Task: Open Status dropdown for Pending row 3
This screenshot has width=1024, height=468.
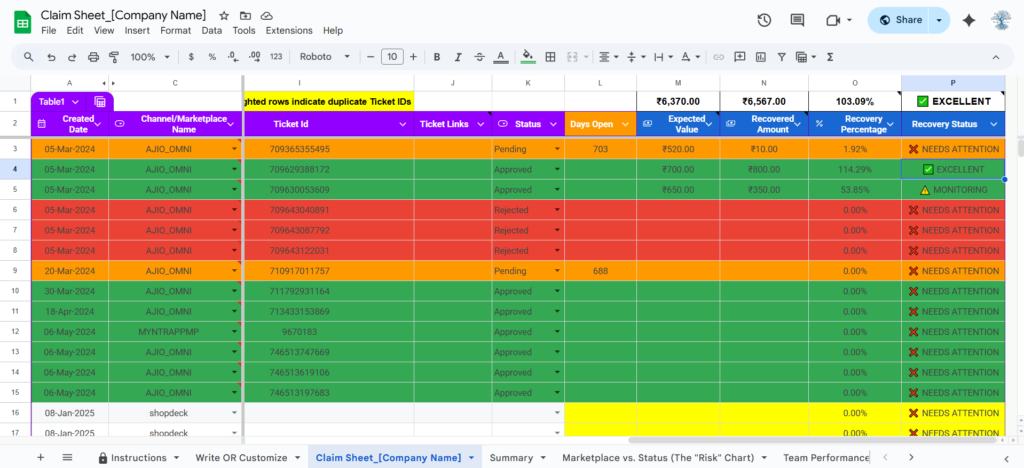Action: point(557,149)
